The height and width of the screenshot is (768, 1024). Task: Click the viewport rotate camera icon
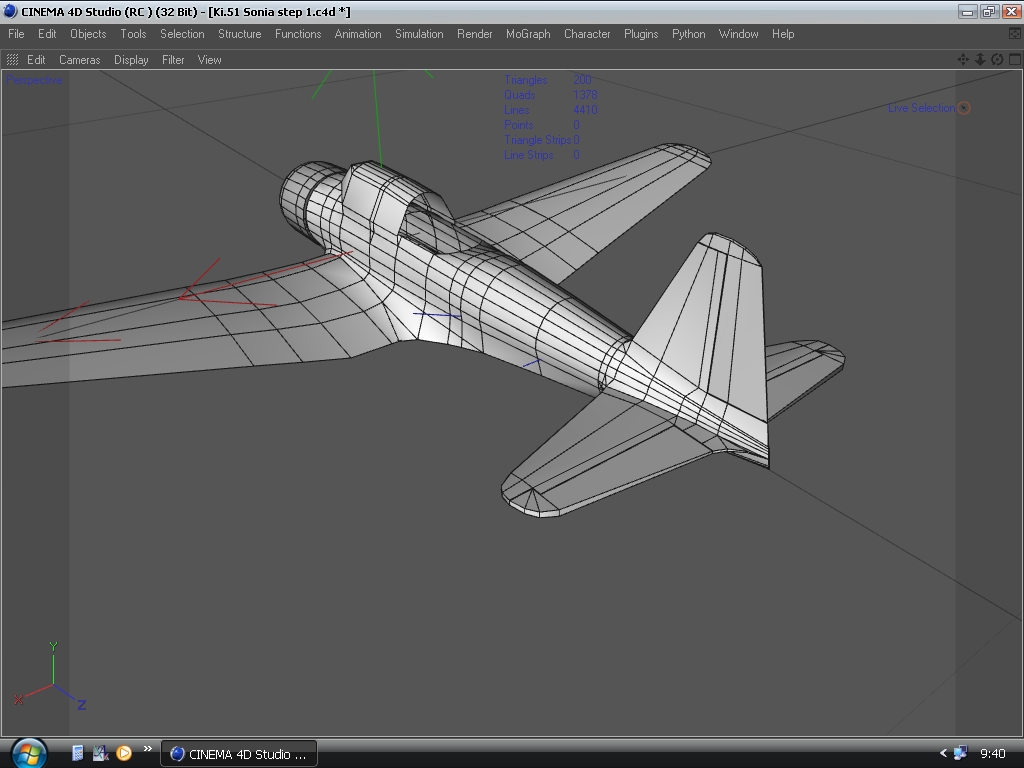(x=997, y=60)
